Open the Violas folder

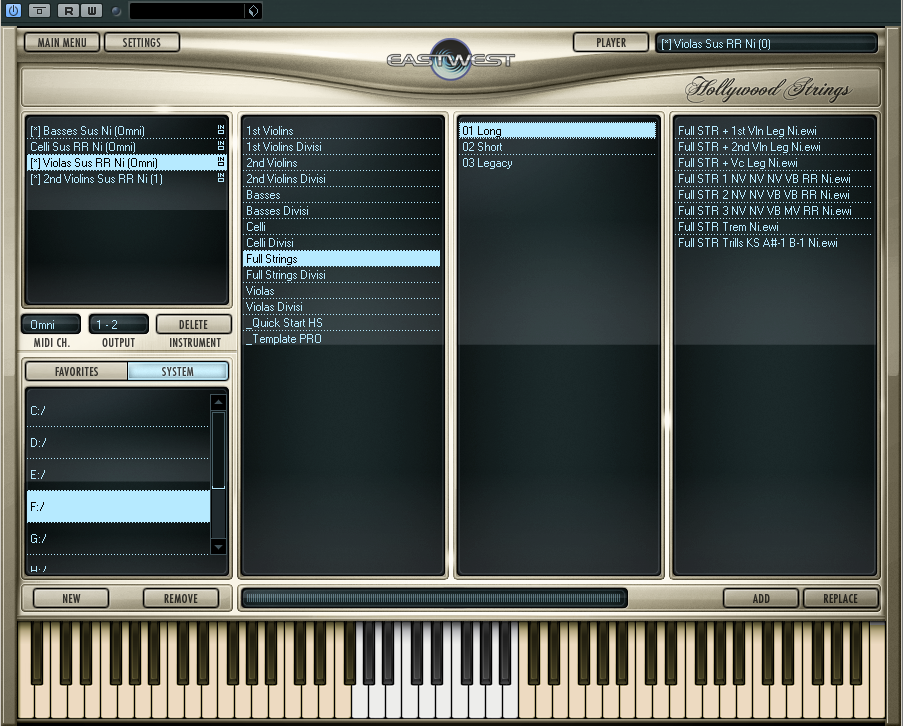[342, 291]
